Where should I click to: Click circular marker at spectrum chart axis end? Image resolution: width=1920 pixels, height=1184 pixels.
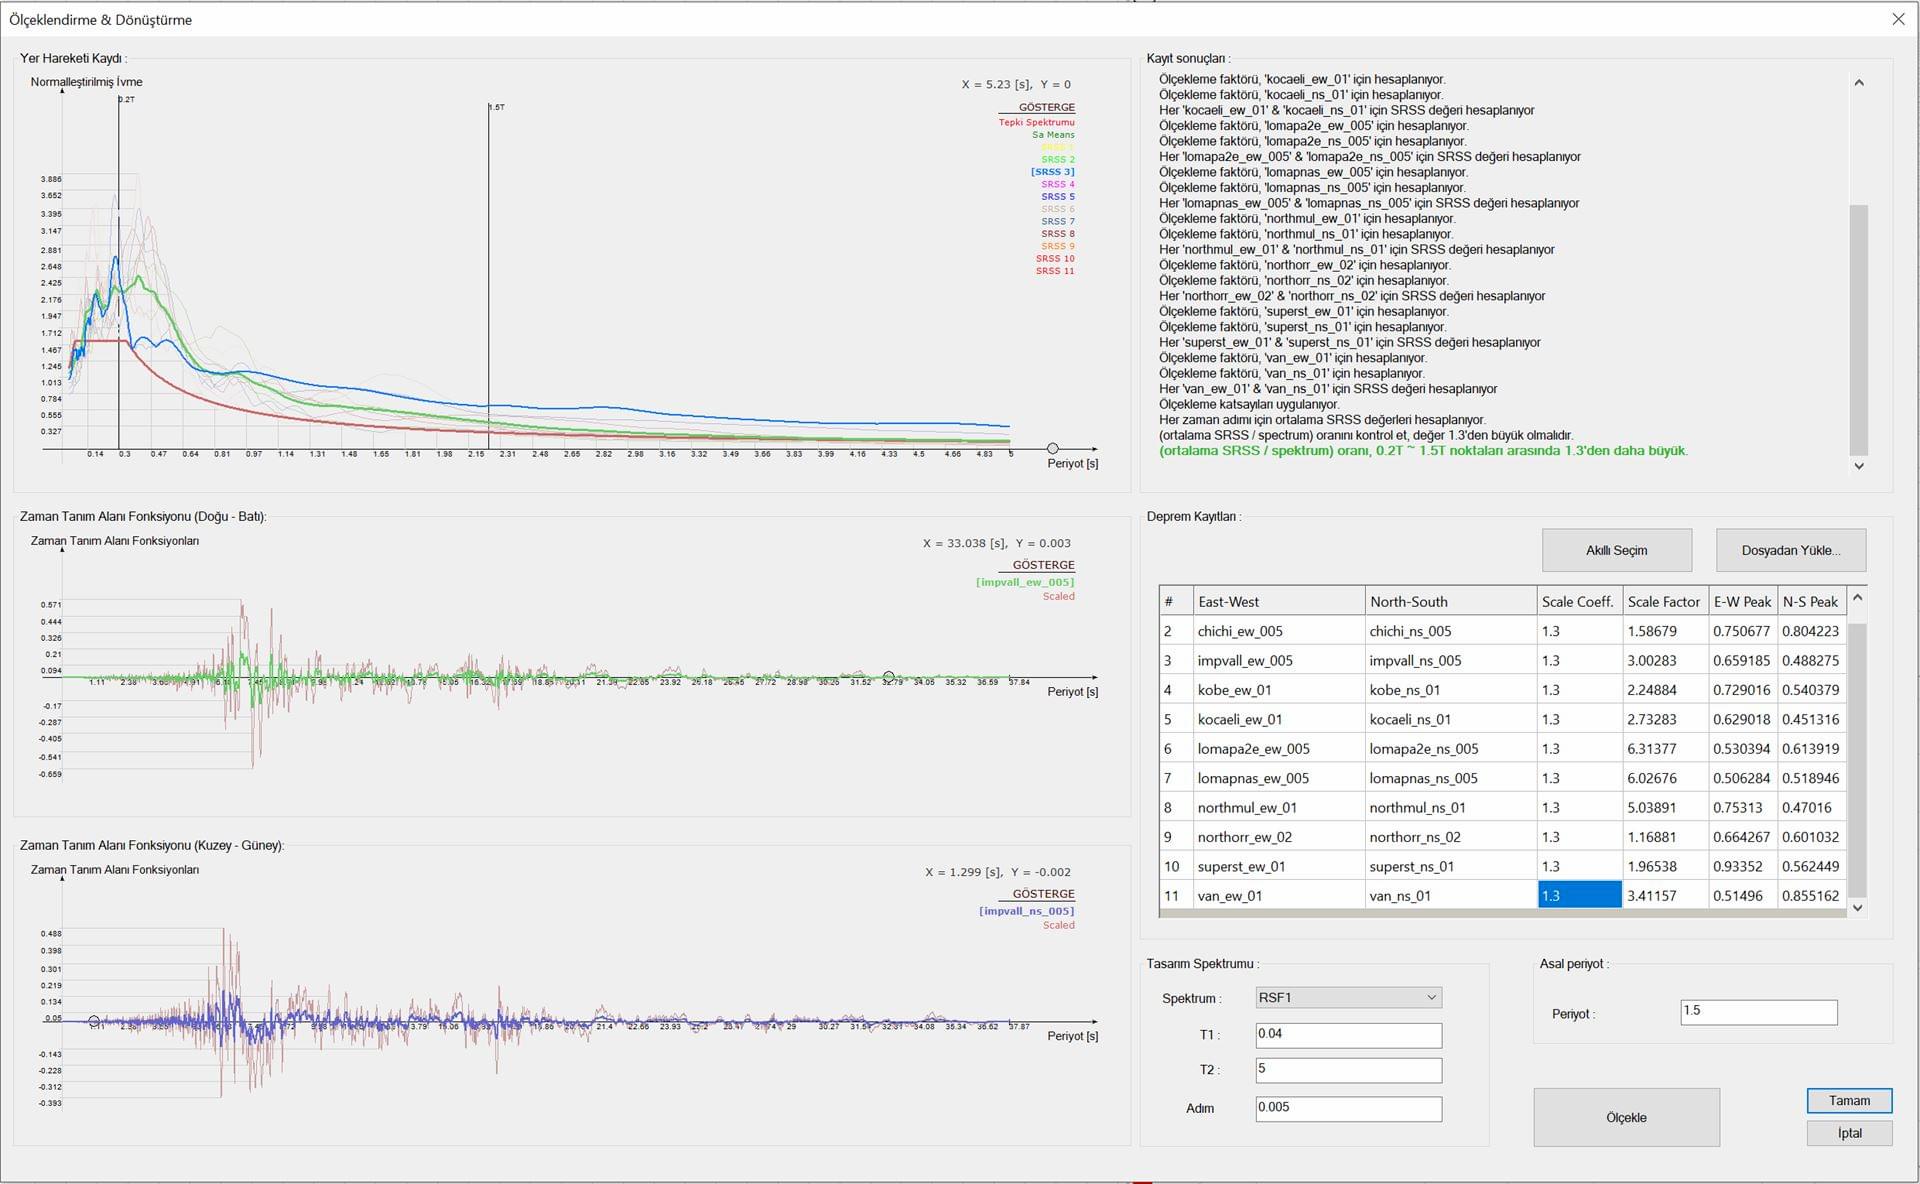click(x=1052, y=449)
